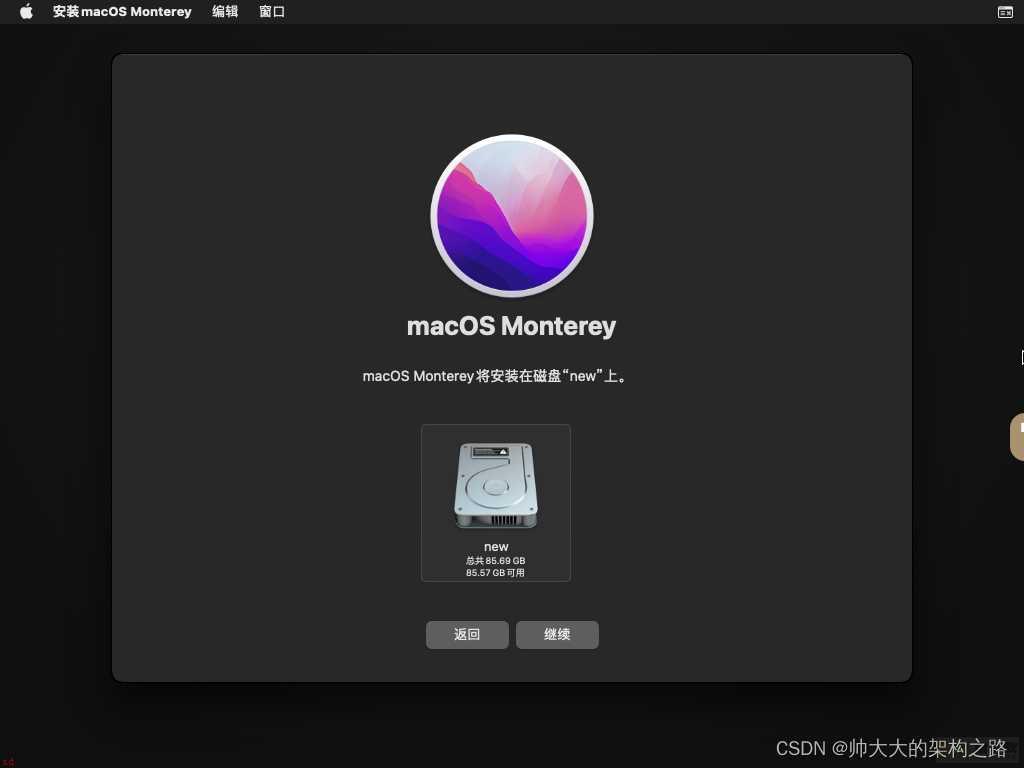The height and width of the screenshot is (768, 1024).
Task: Click the "macOS Monterey" heading
Action: pos(511,326)
